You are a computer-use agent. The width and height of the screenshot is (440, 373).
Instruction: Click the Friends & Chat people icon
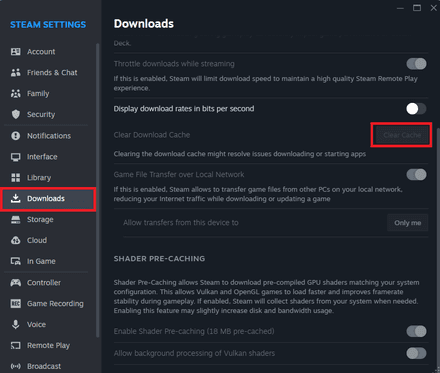click(x=16, y=72)
